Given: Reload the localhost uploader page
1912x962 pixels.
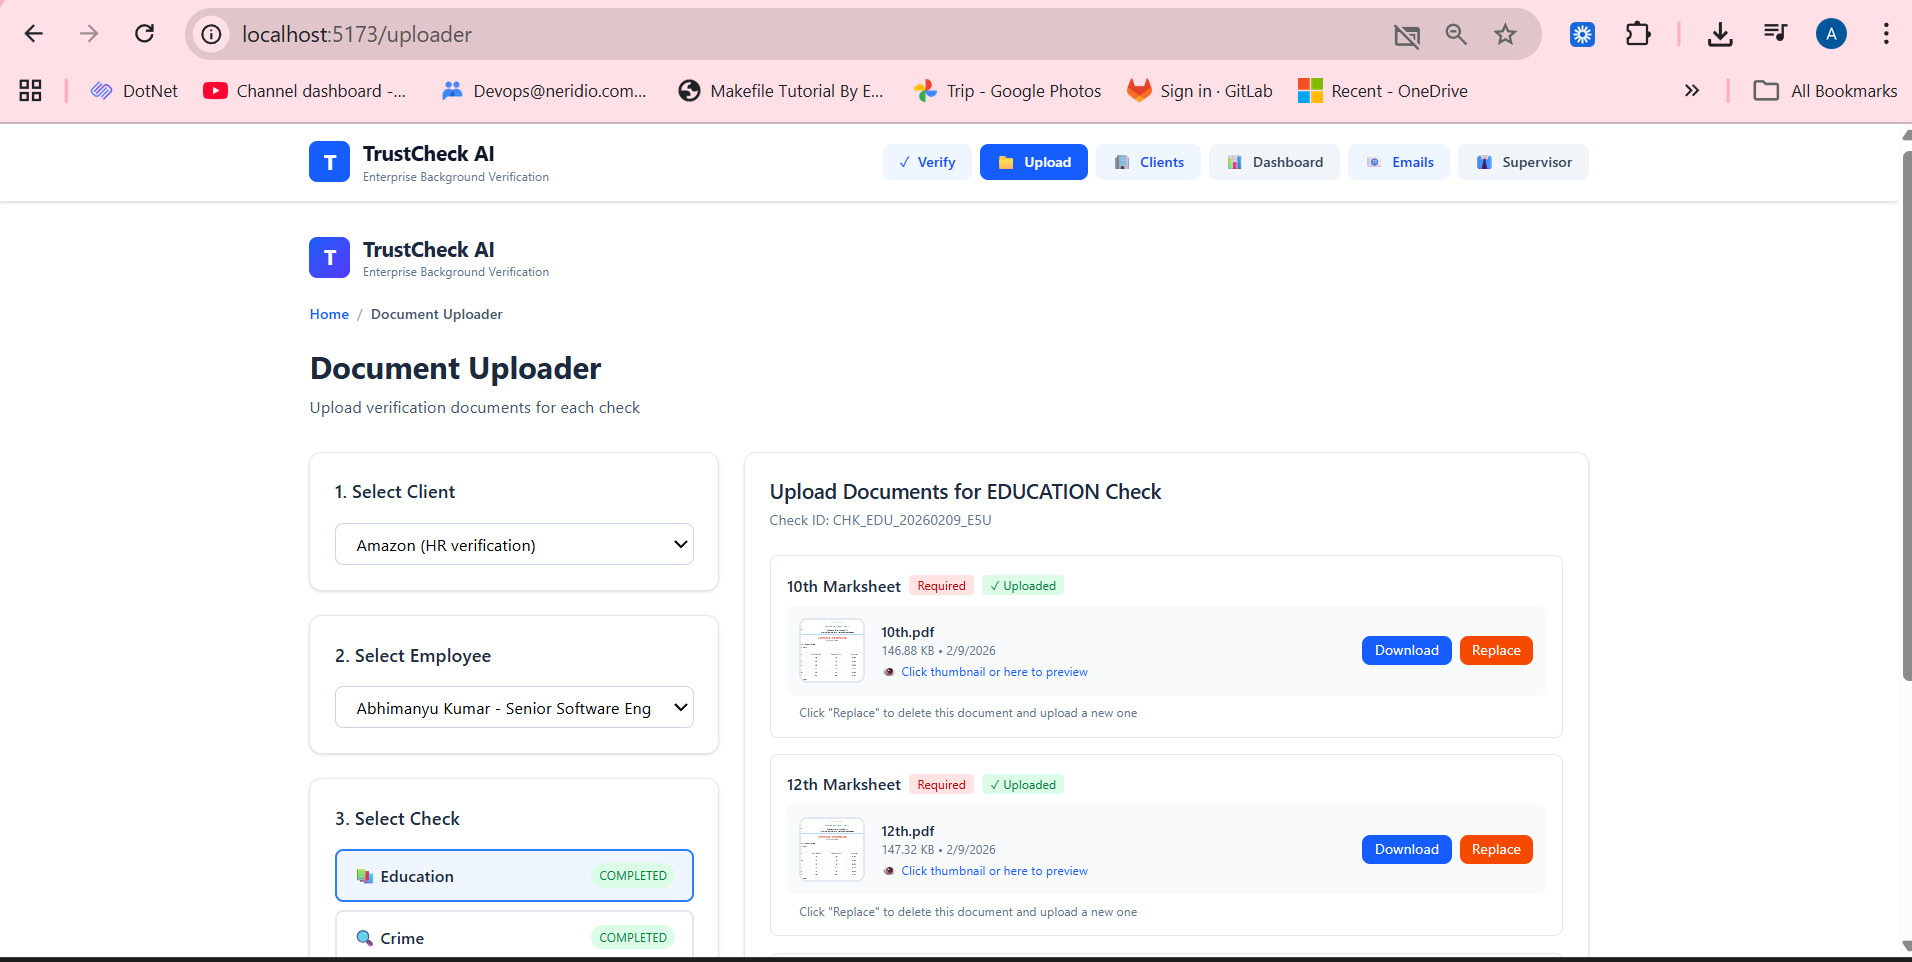Looking at the screenshot, I should coord(145,34).
